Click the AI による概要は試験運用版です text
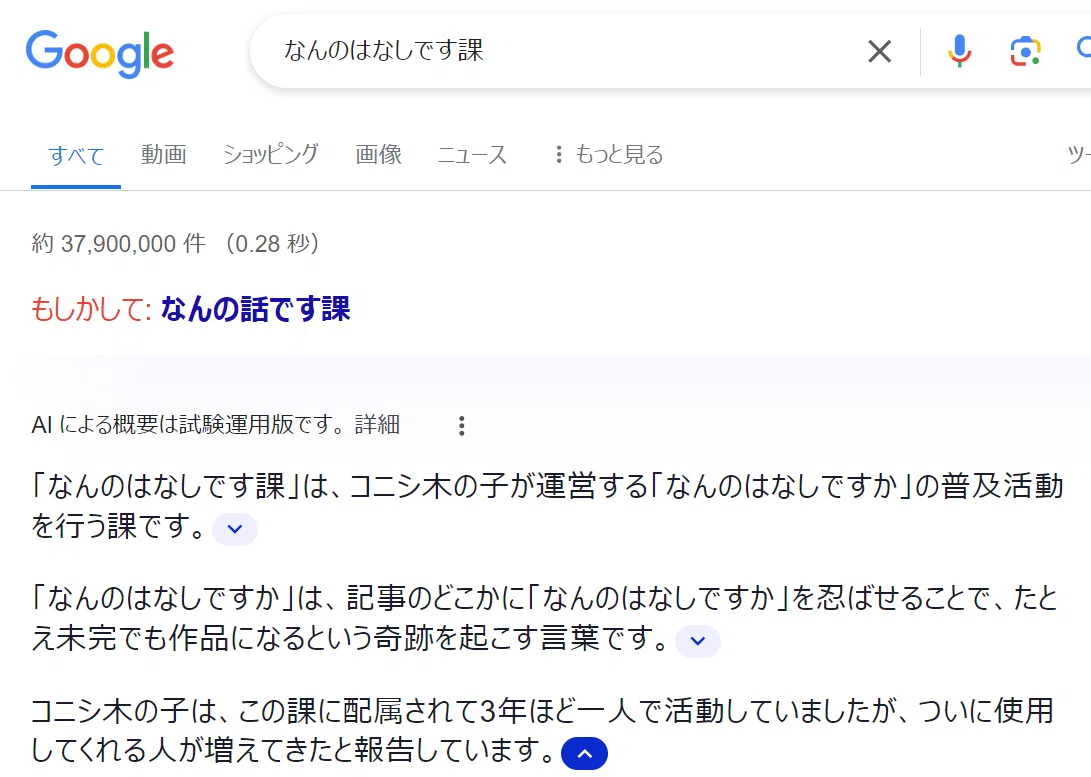 point(186,424)
